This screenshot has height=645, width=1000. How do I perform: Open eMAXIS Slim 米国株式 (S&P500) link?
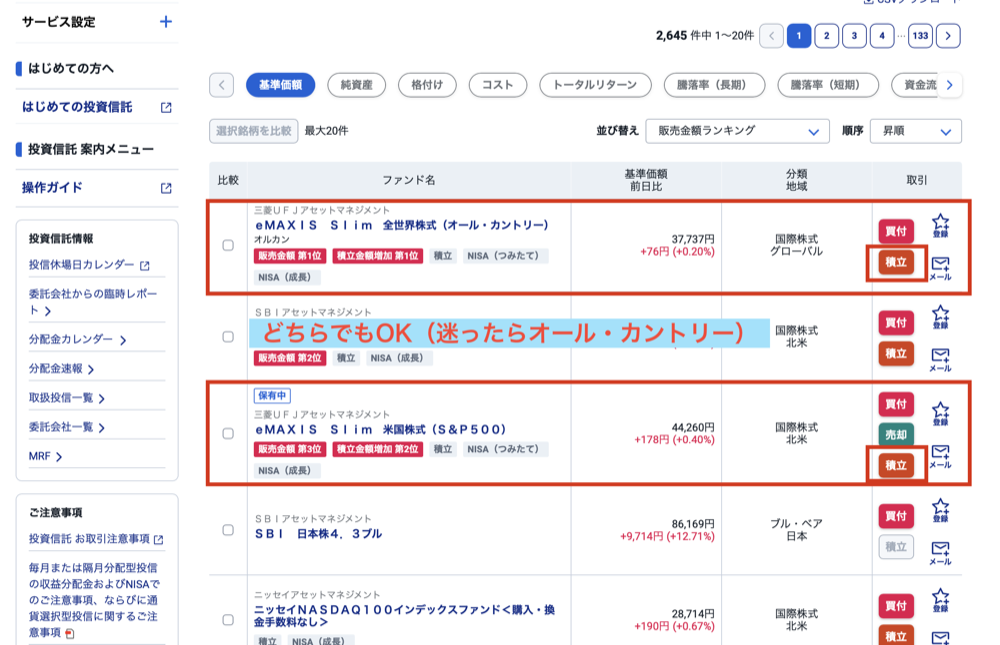pyautogui.click(x=381, y=429)
